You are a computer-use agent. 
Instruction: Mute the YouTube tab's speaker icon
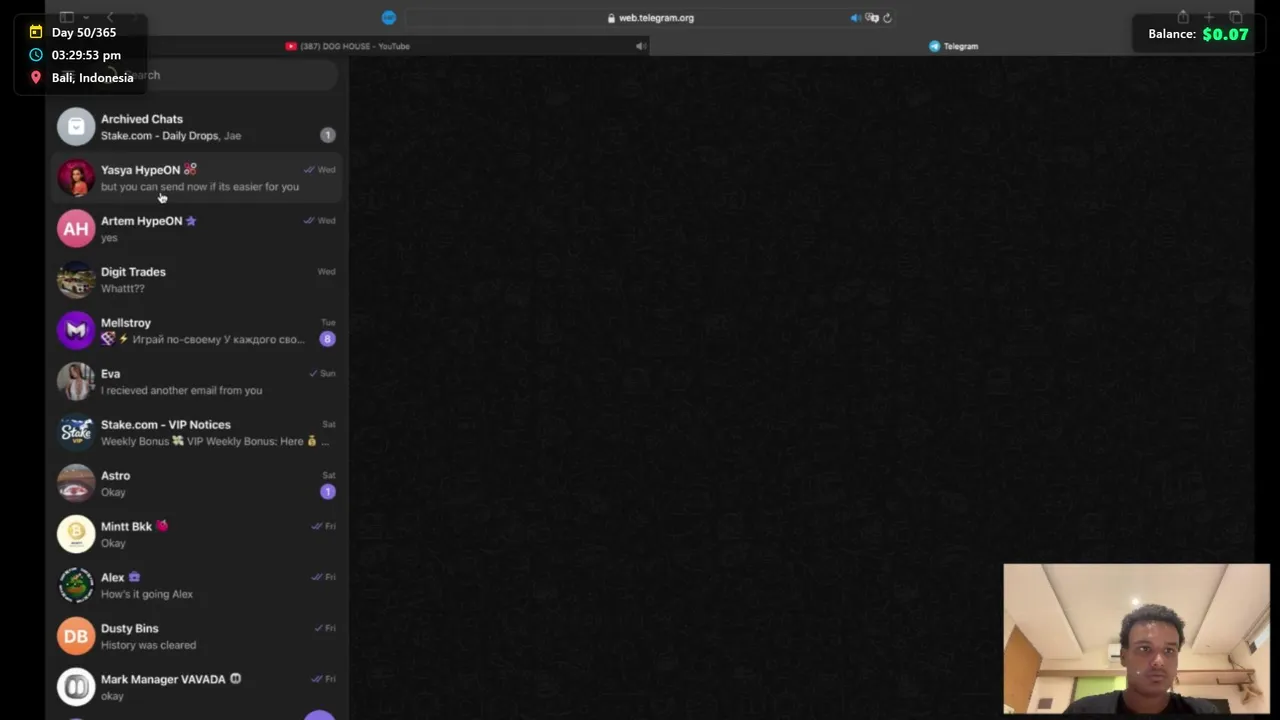pos(641,46)
